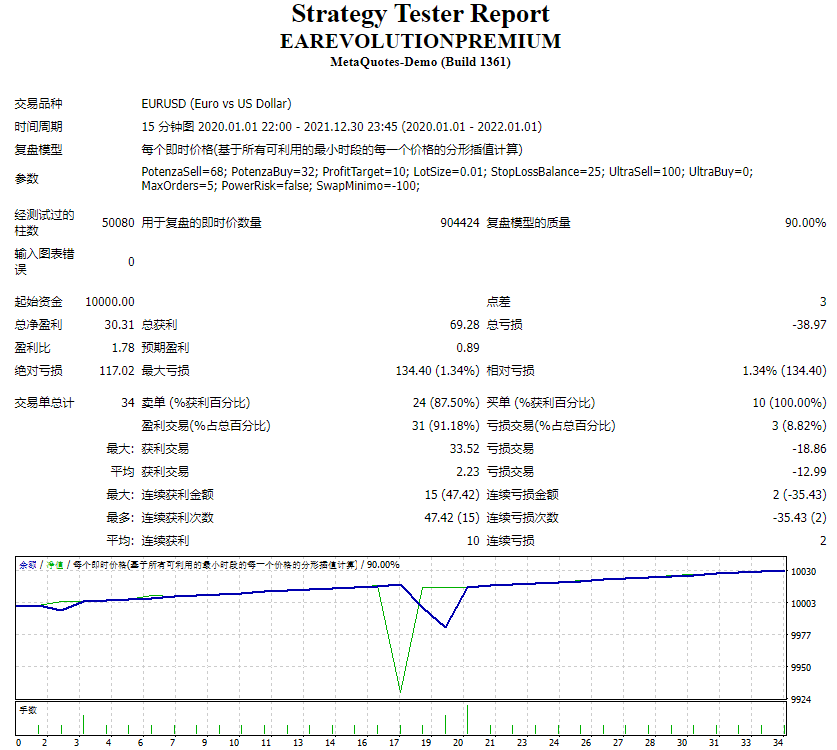Click the green equity drop low point
Screen dimensions: 837x750
(400, 692)
